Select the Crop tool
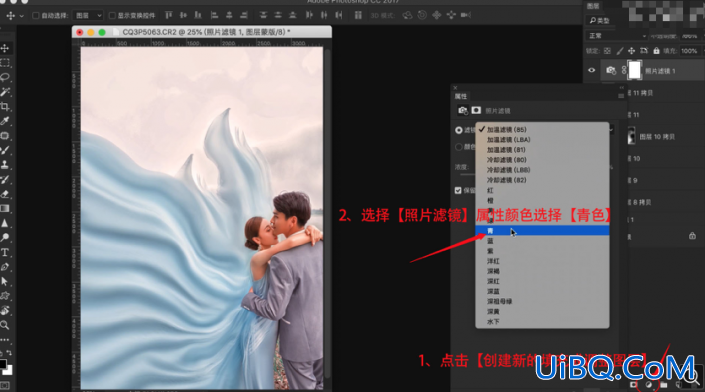The height and width of the screenshot is (392, 705). tap(5, 107)
